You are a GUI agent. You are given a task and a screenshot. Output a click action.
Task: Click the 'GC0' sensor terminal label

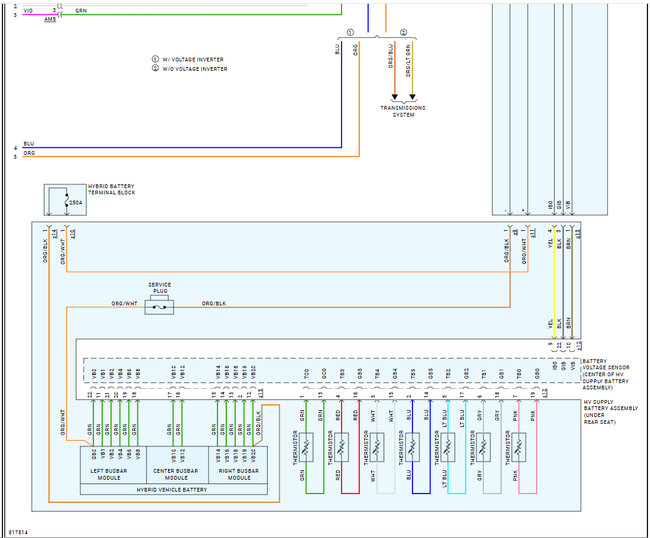pos(324,373)
